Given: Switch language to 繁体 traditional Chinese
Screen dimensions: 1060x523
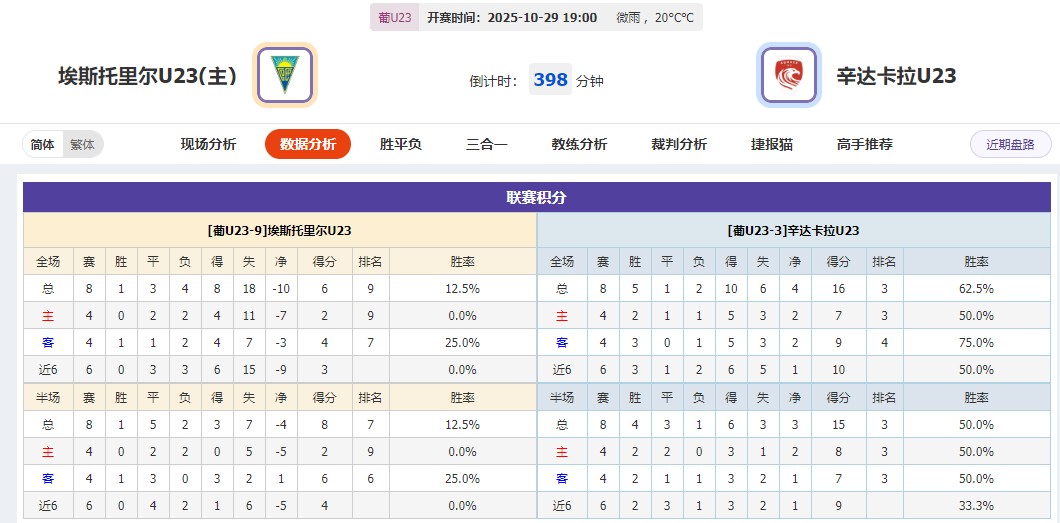Looking at the screenshot, I should pyautogui.click(x=82, y=144).
